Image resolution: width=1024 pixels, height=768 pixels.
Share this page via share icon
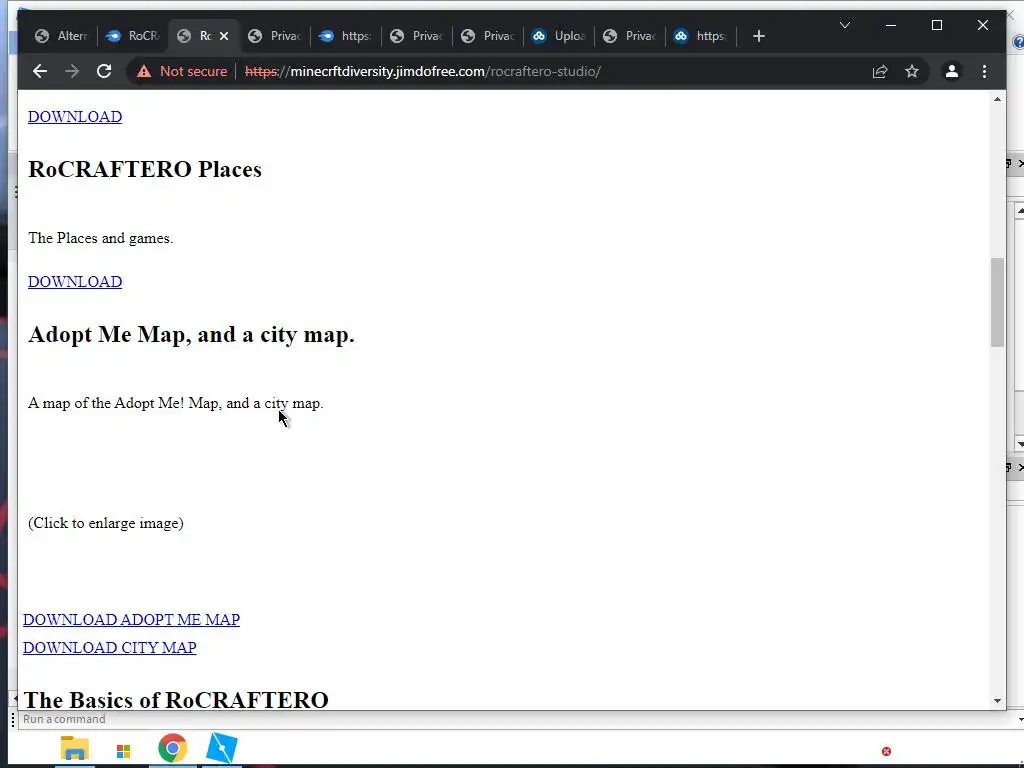pos(880,71)
